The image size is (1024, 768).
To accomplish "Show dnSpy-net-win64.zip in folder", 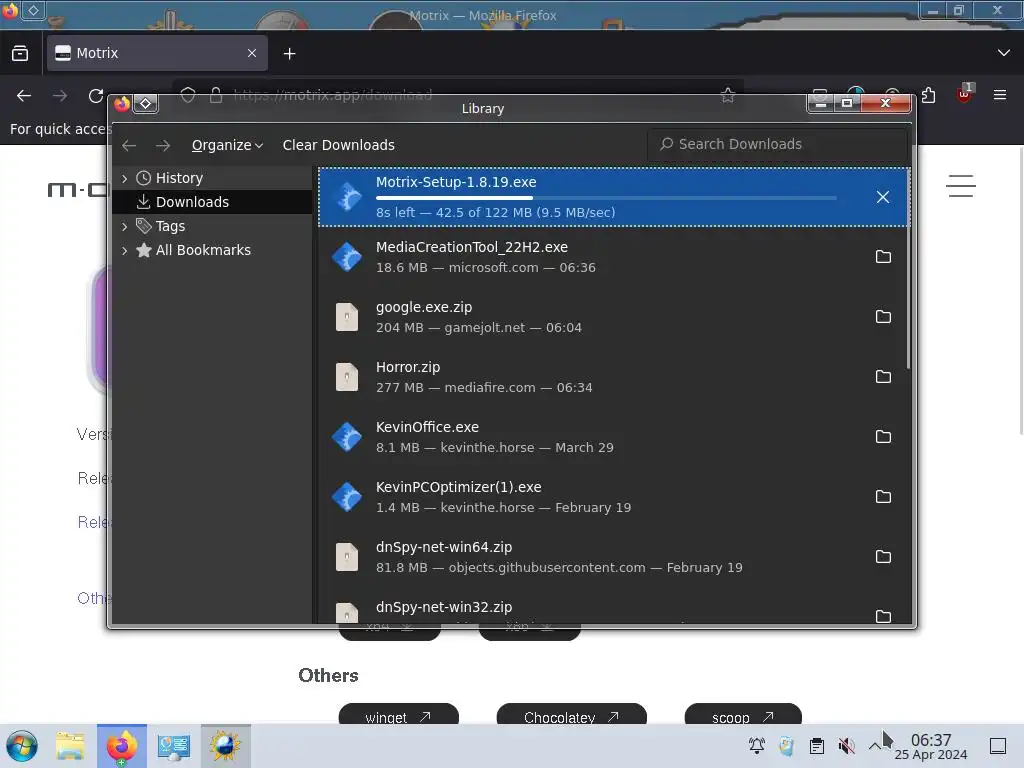I will pyautogui.click(x=883, y=557).
